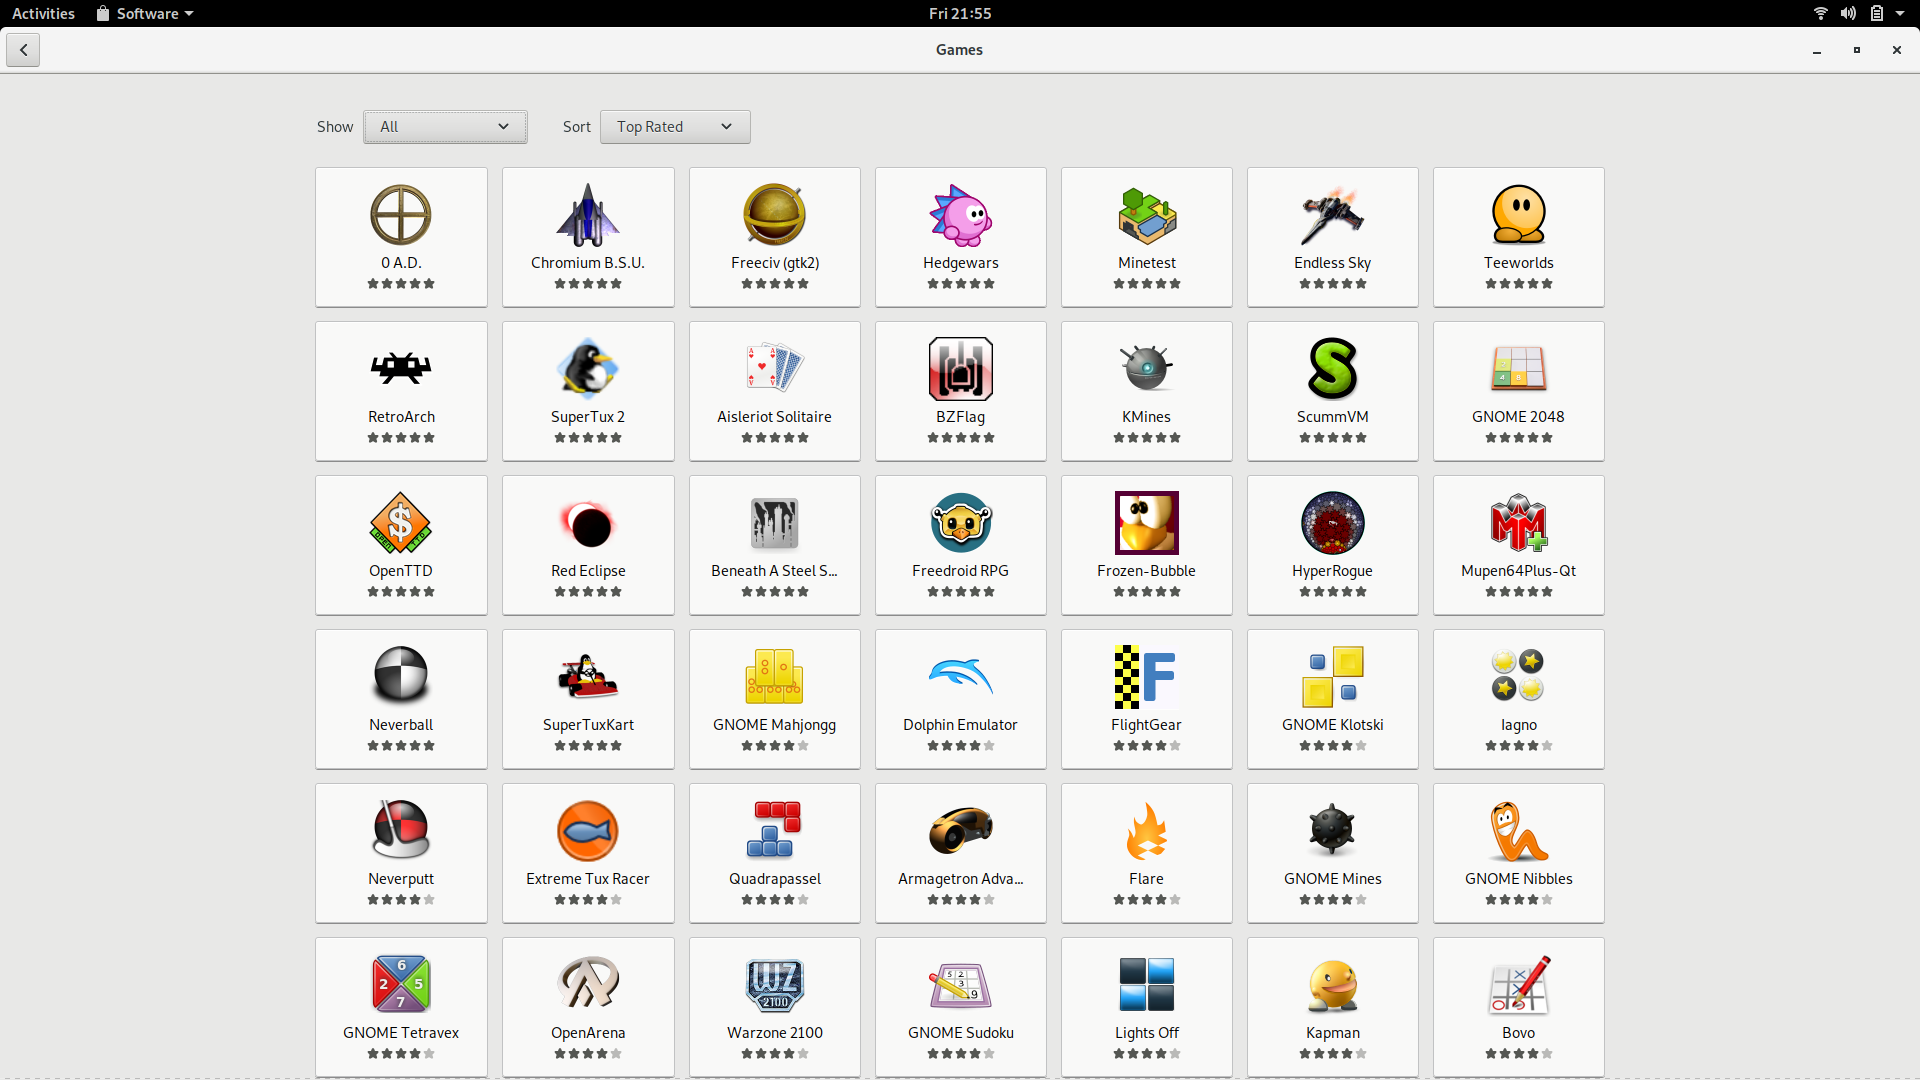Open the Frozen-Bubble penguin icon
The width and height of the screenshot is (1920, 1080).
1147,523
